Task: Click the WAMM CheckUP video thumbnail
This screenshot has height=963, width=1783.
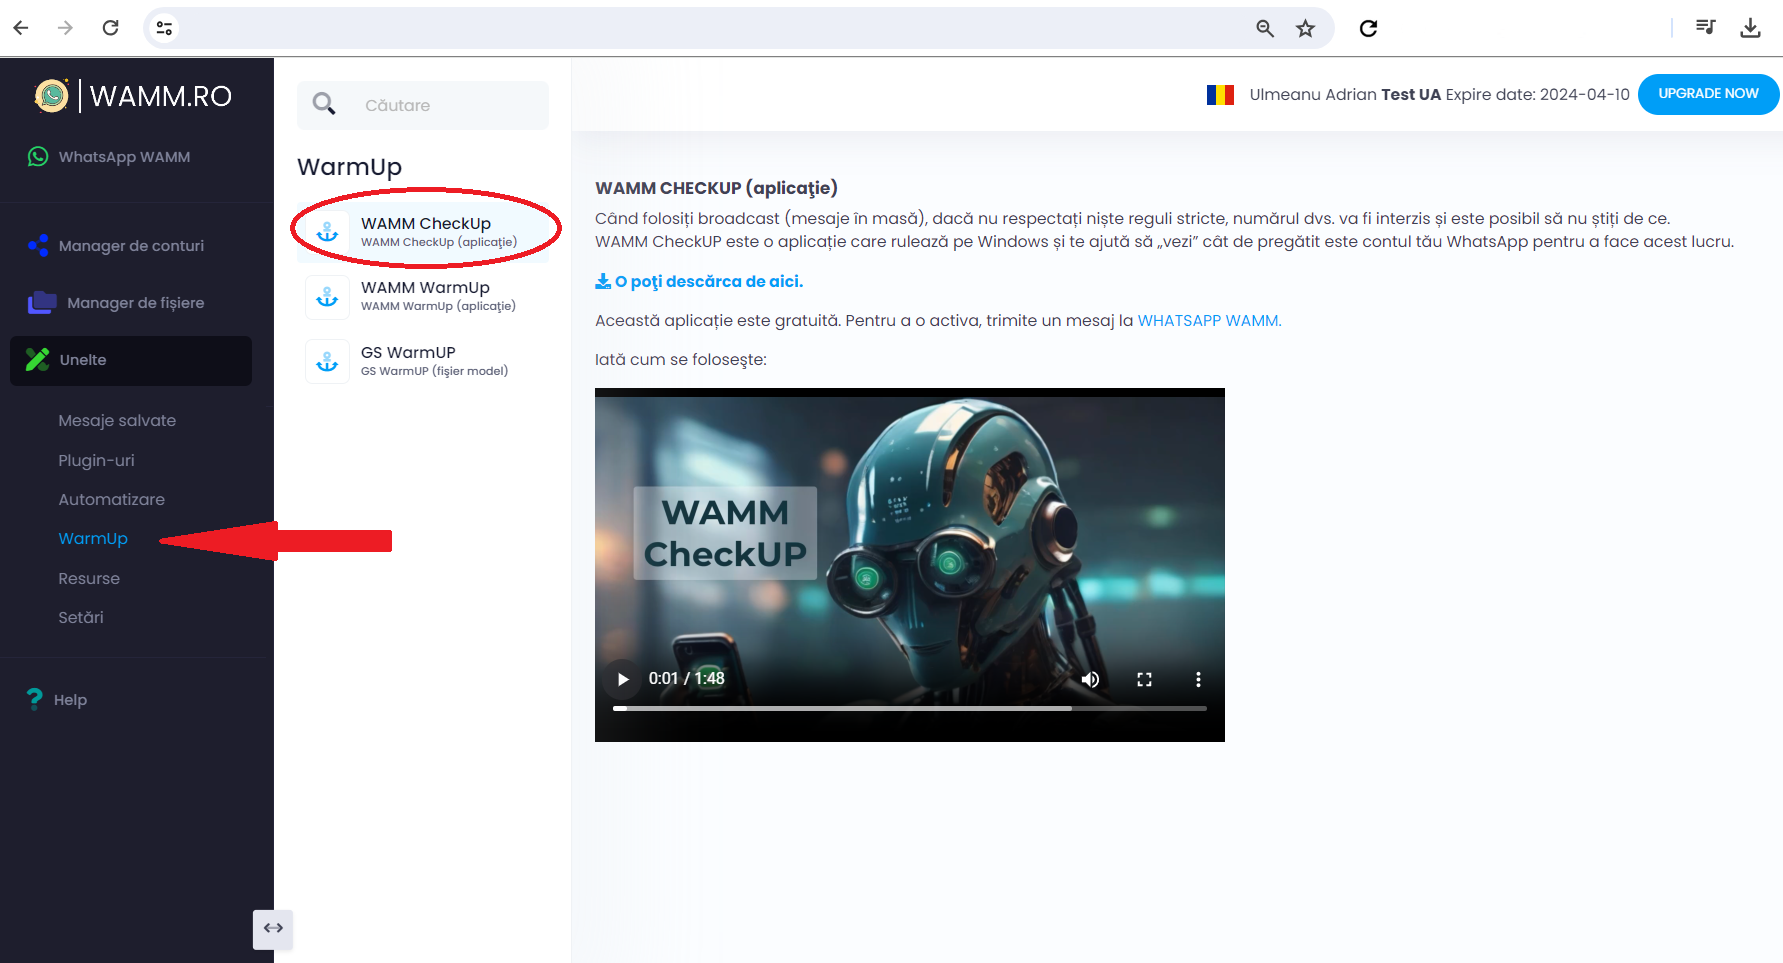Action: click(910, 565)
